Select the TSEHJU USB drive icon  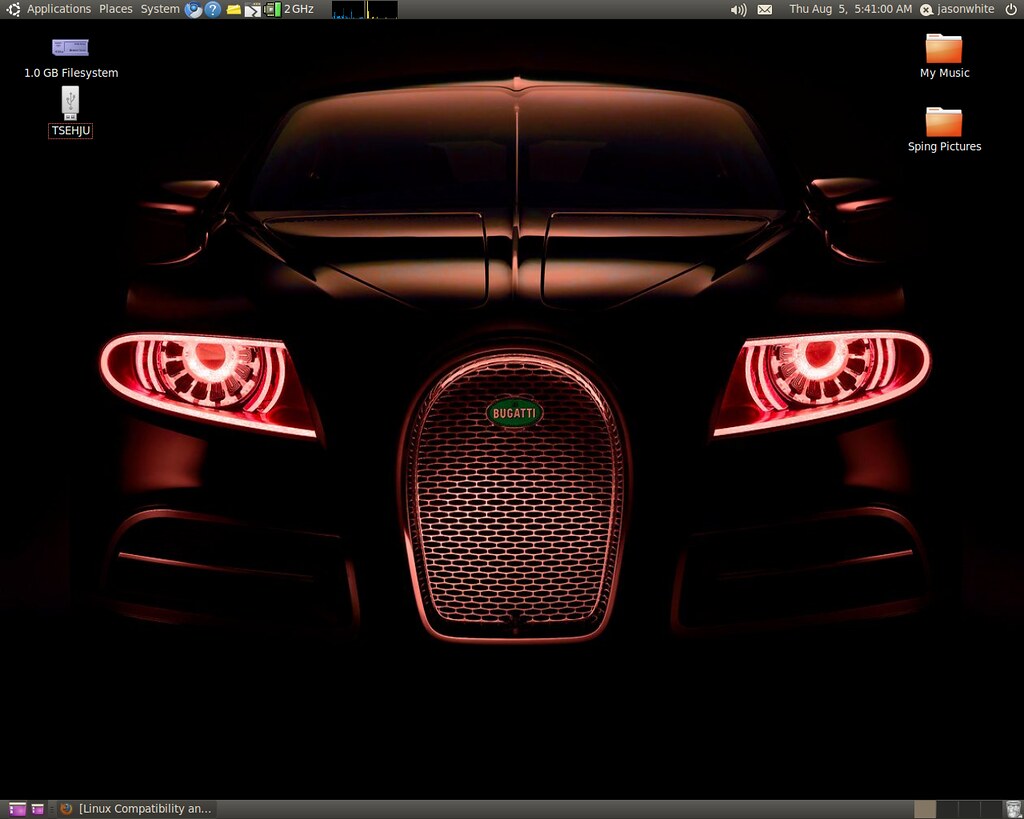(x=71, y=112)
